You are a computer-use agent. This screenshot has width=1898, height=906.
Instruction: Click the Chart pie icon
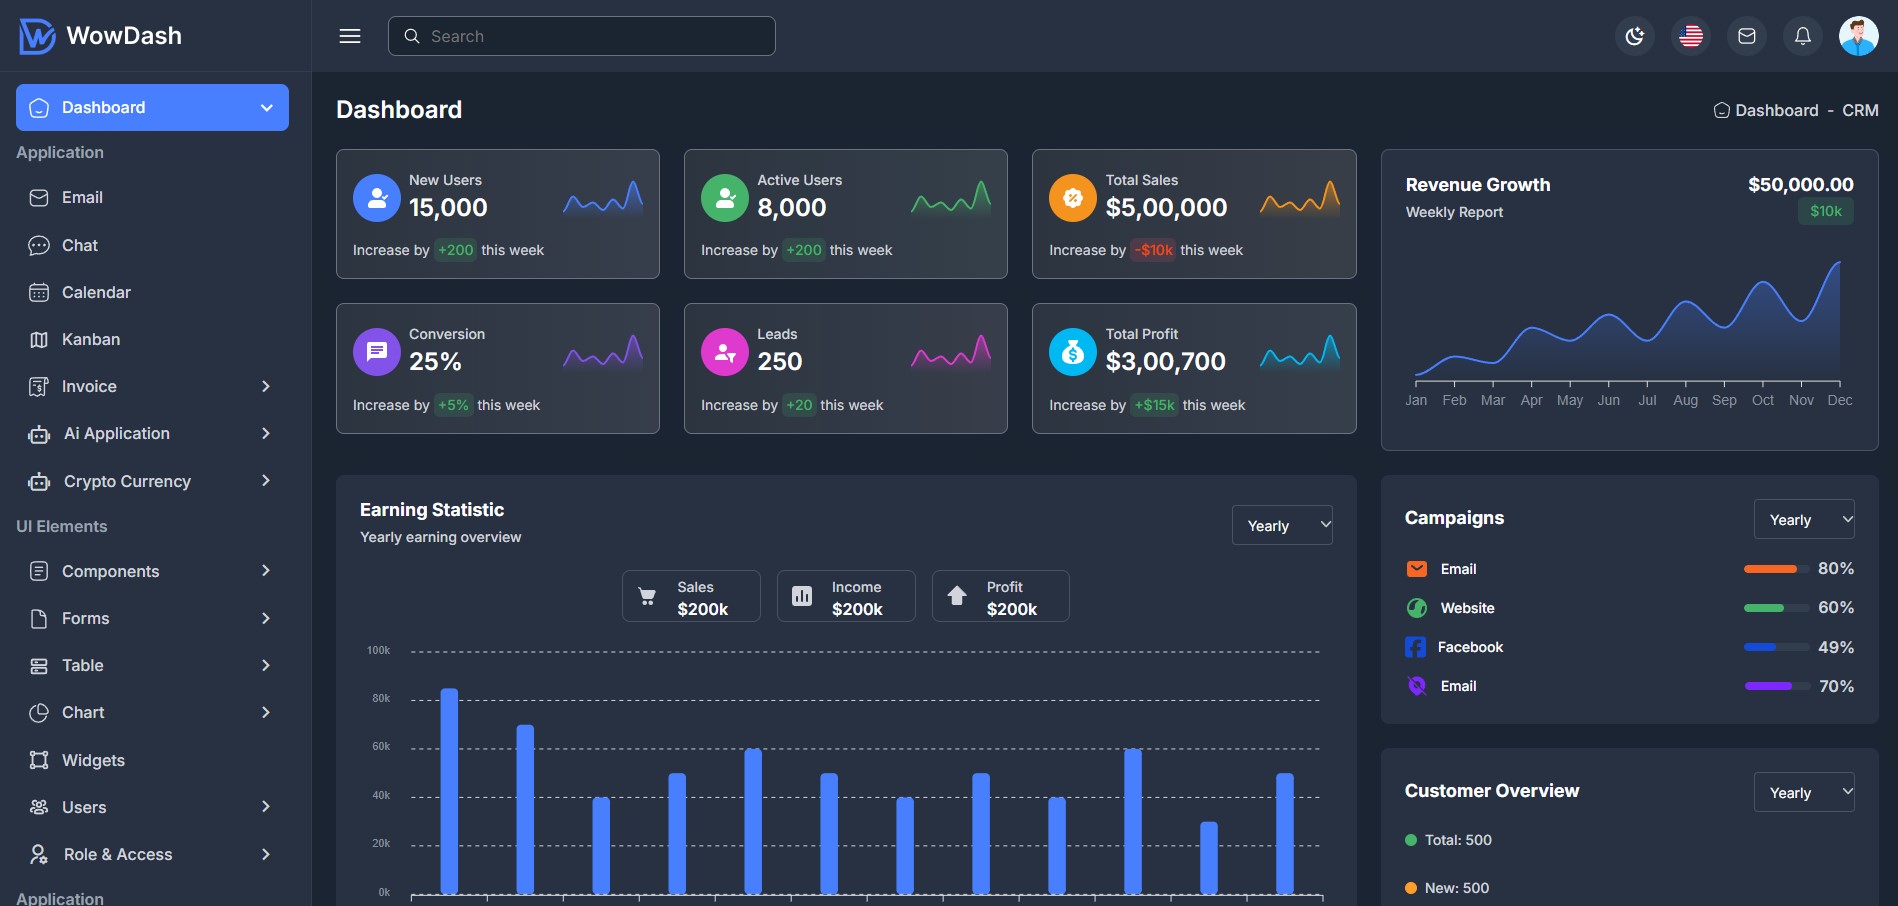tap(39, 713)
